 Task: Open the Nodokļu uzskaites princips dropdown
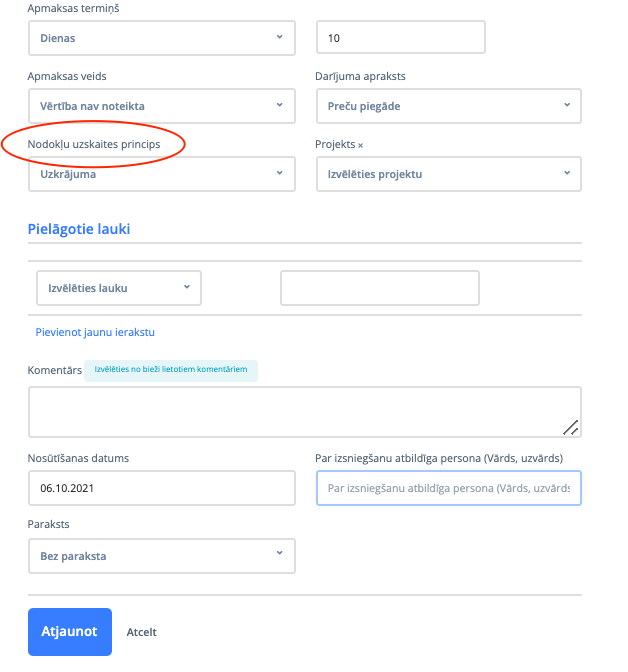click(161, 174)
